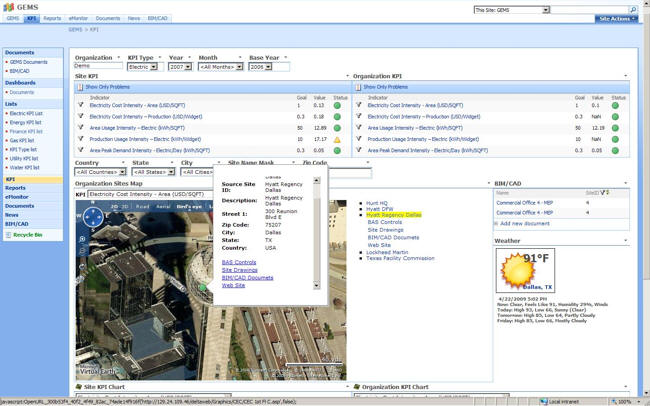Open the Web Site link in the site popup
Viewport: 650px width, 406px height.
click(x=233, y=285)
